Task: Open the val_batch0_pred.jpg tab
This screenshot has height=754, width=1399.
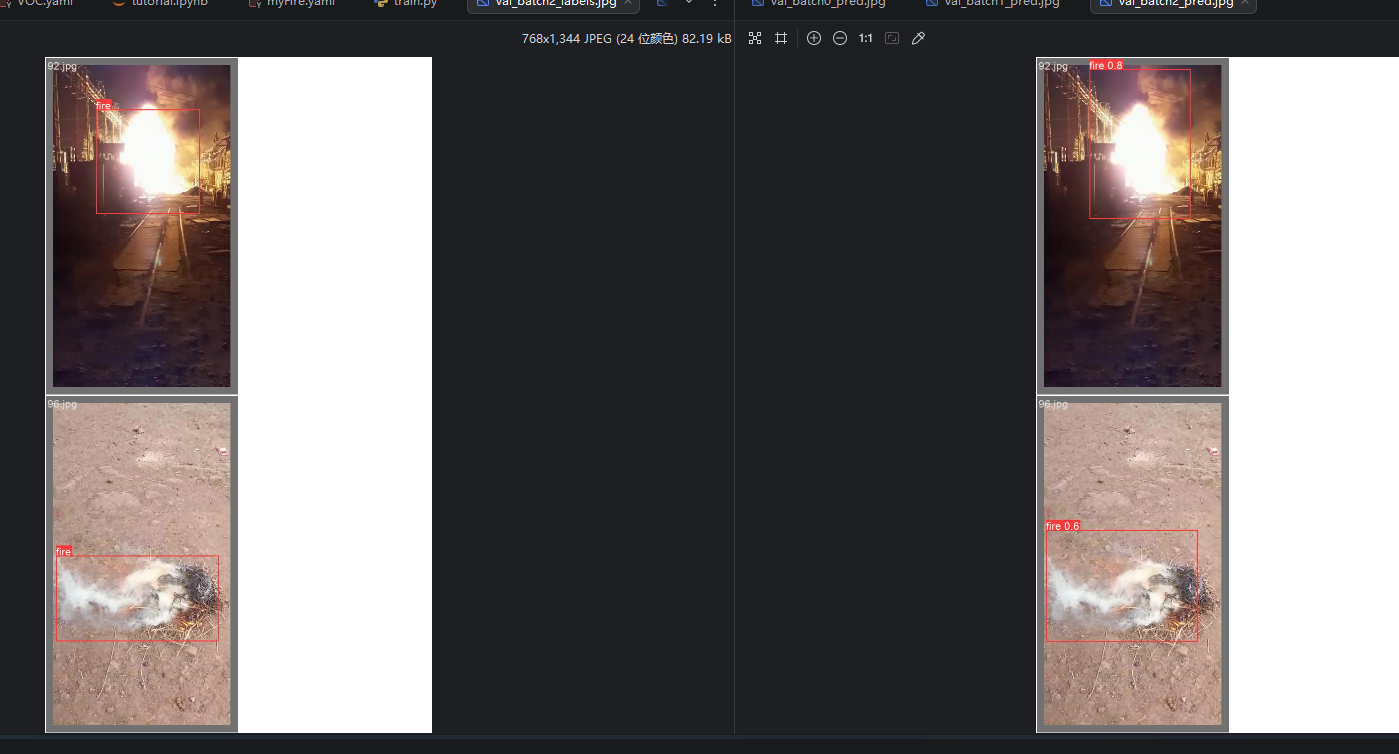Action: tap(817, 4)
